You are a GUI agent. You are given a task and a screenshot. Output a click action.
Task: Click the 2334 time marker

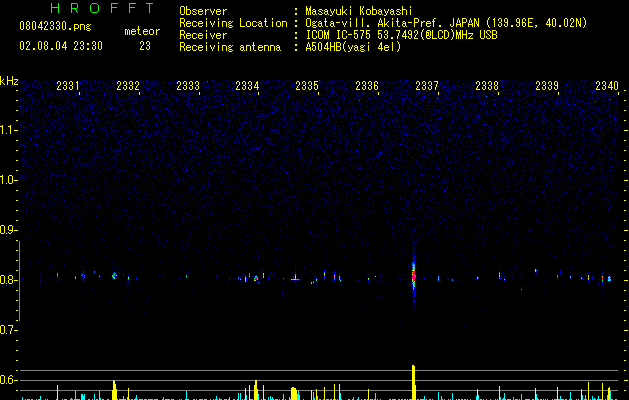coord(247,86)
